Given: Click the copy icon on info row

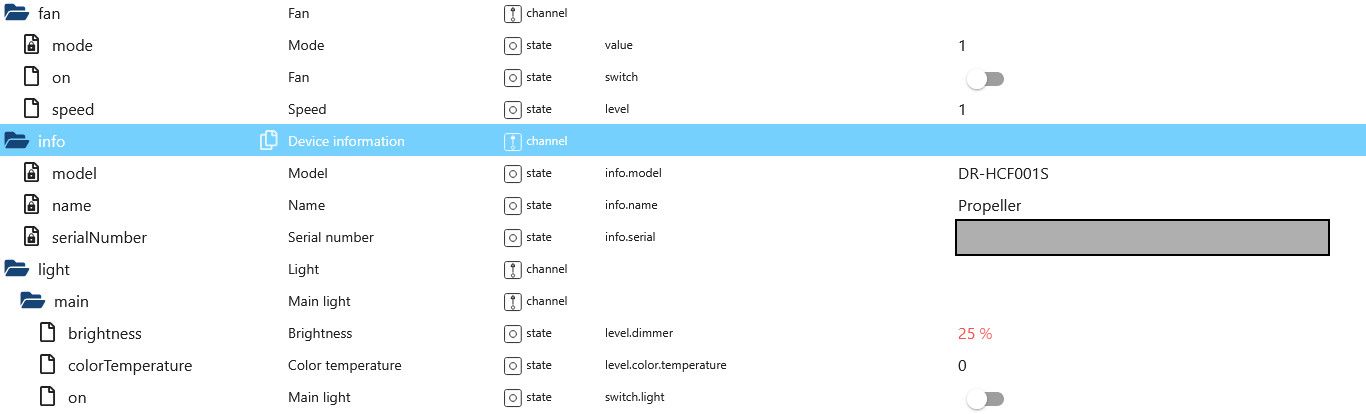Looking at the screenshot, I should (x=268, y=141).
